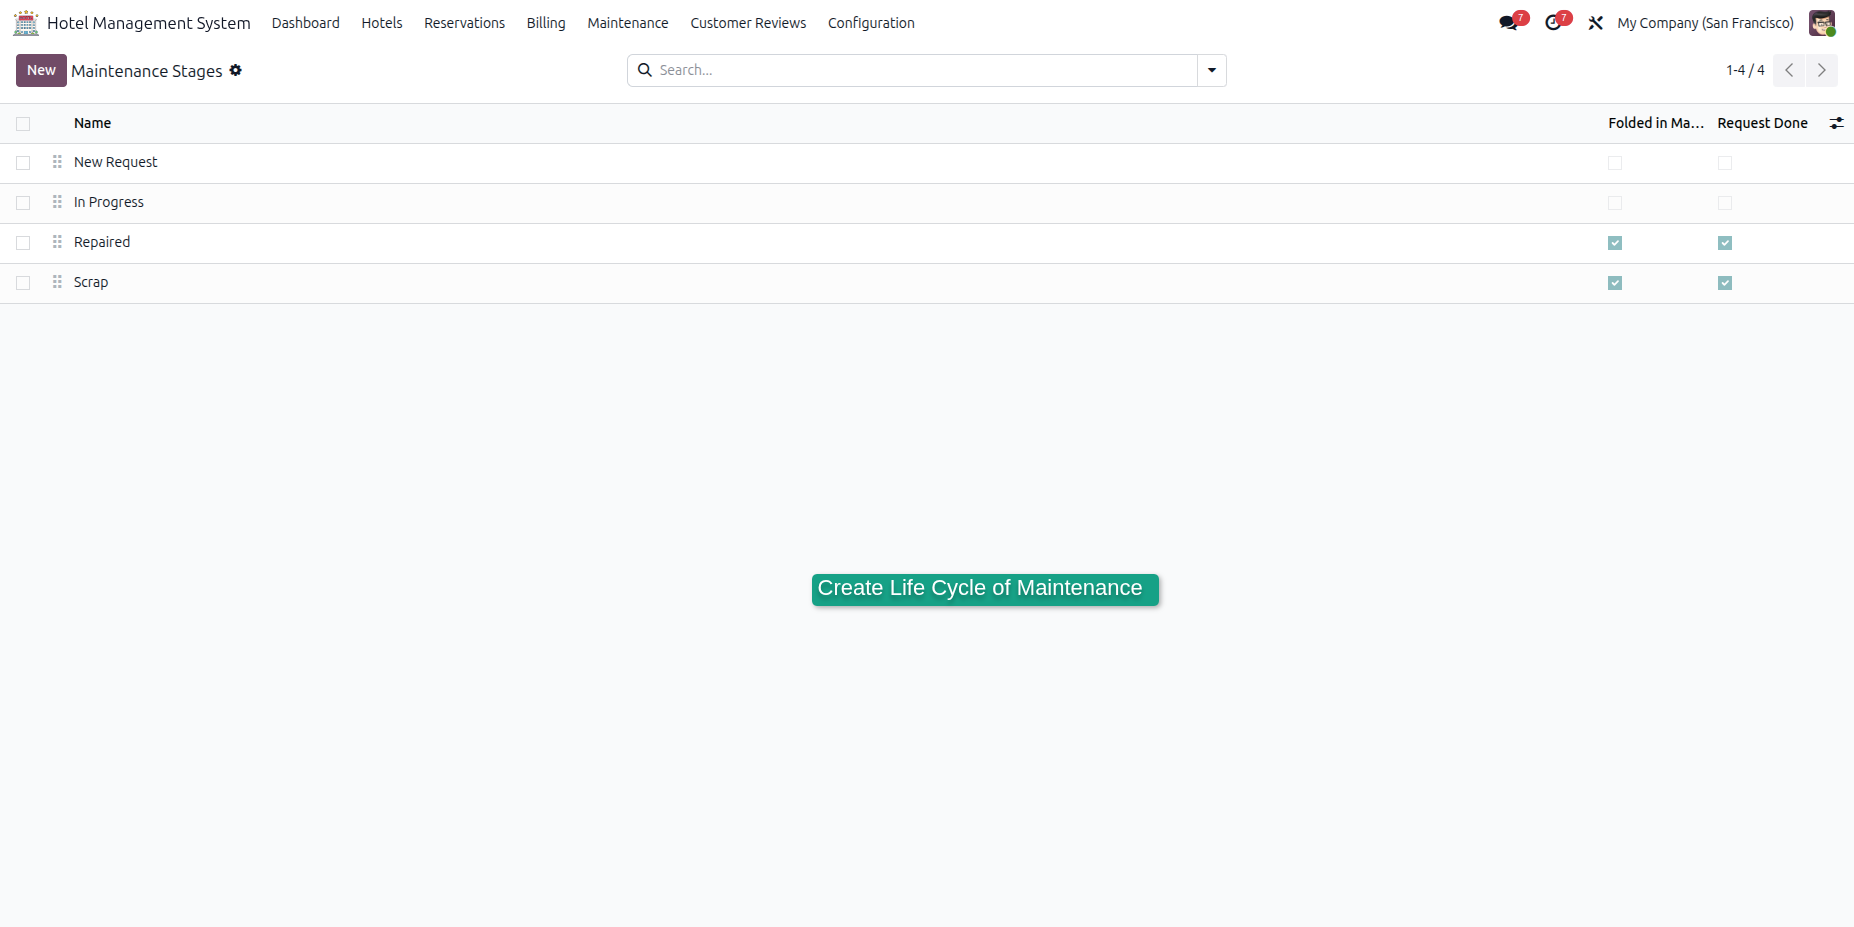Open the activities clock icon
Image resolution: width=1854 pixels, height=927 pixels.
(x=1553, y=22)
